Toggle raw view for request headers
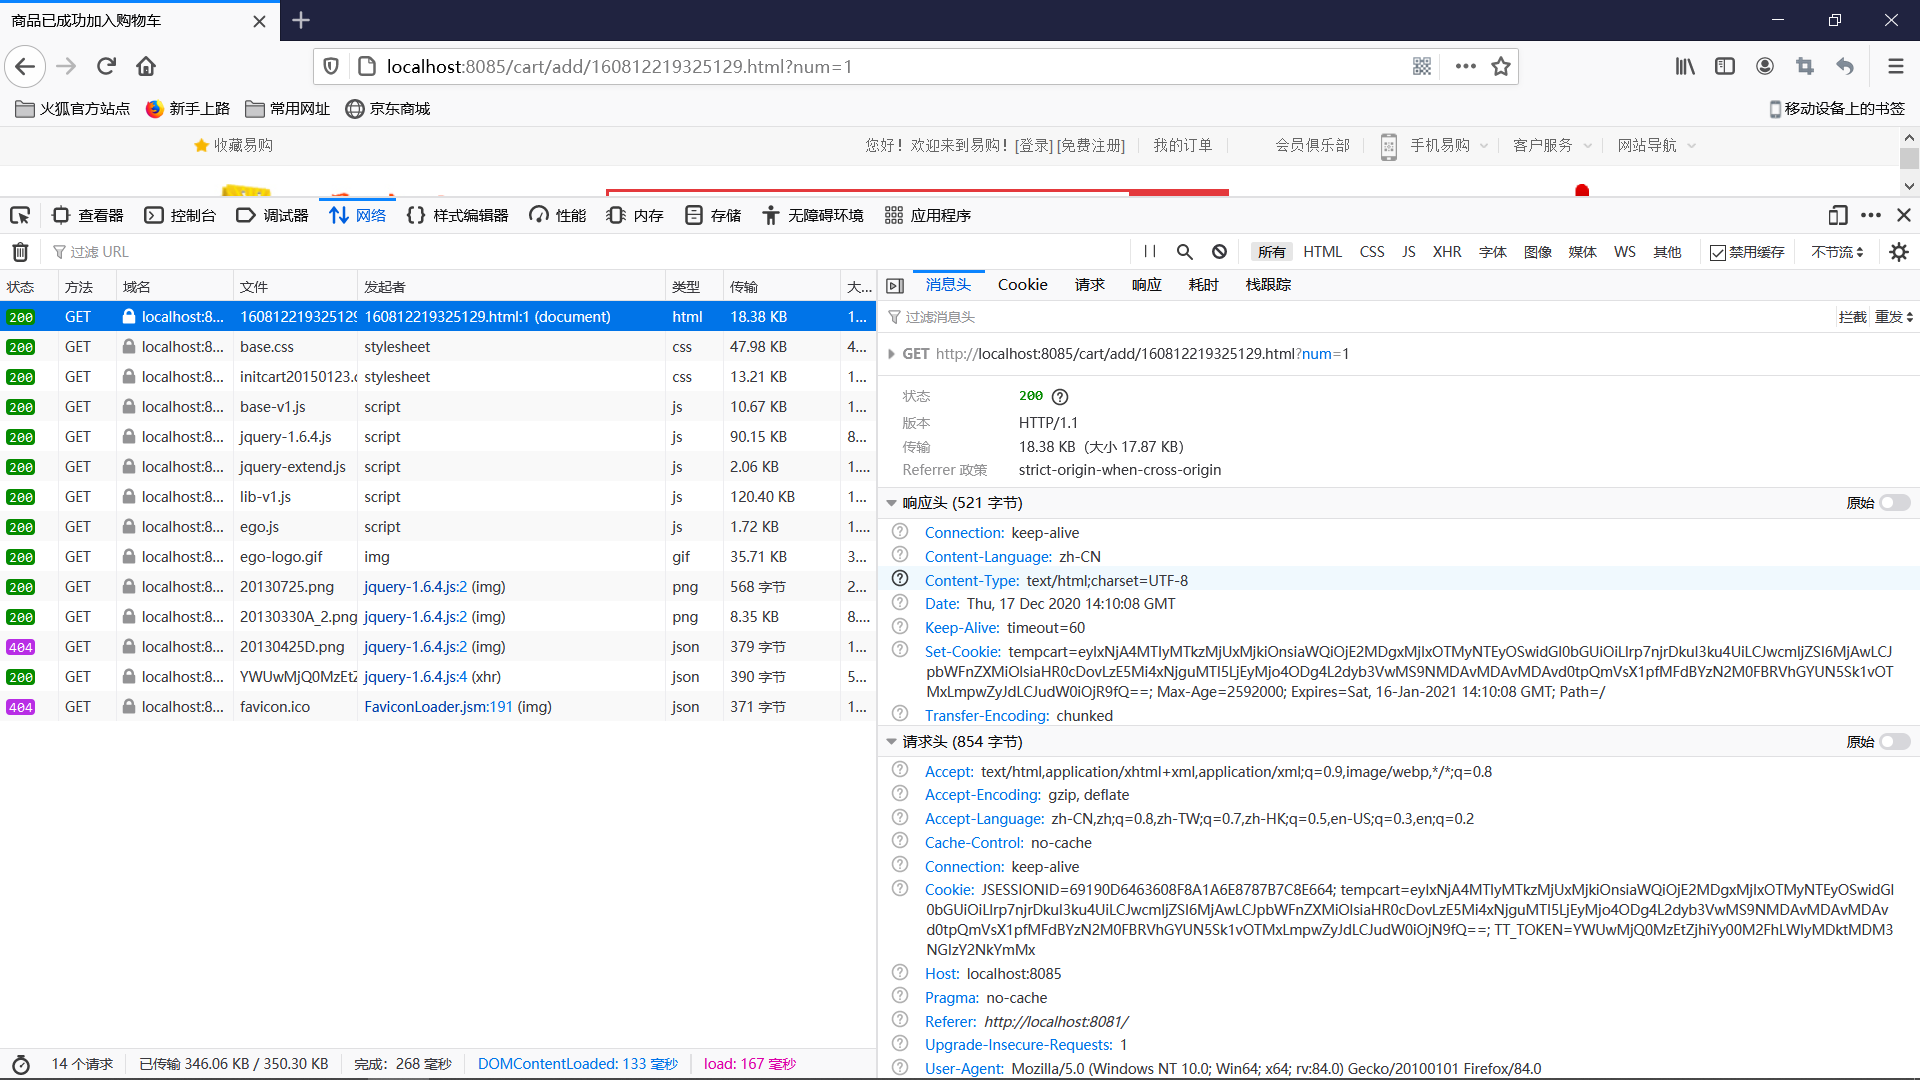Screen dimensions: 1920x1080 (x=1895, y=742)
